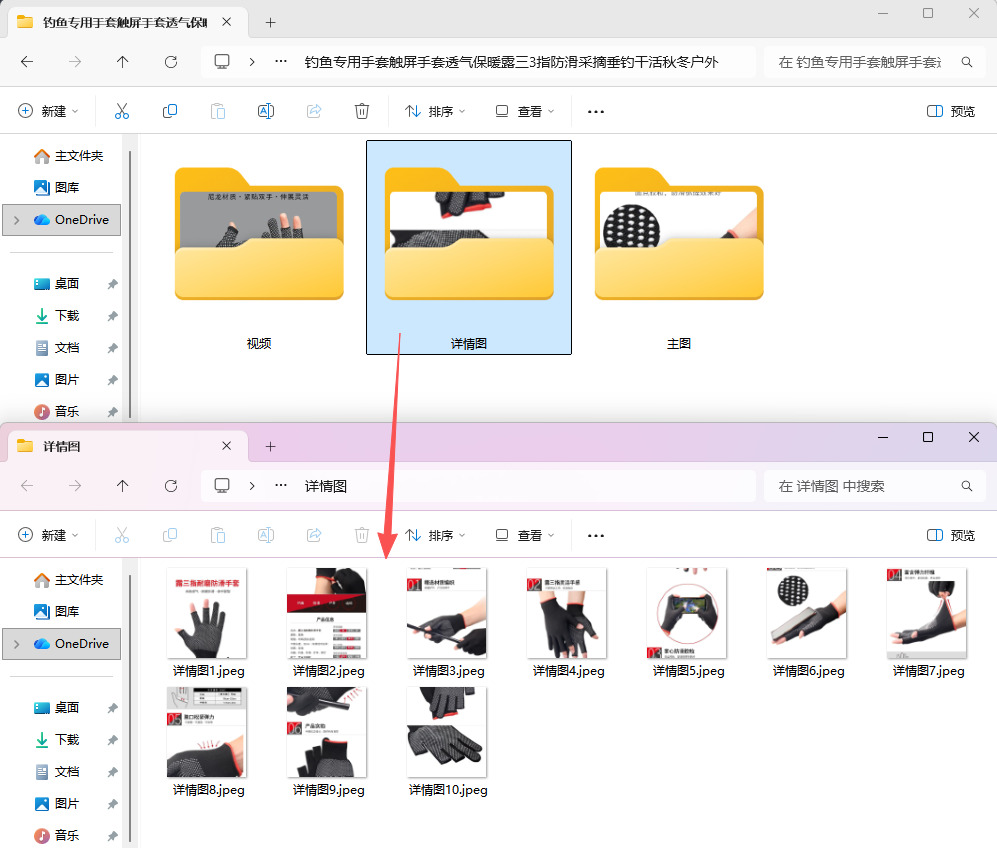Add a new tab beside the 详情图 tab
Viewport: 997px width, 848px height.
point(270,446)
